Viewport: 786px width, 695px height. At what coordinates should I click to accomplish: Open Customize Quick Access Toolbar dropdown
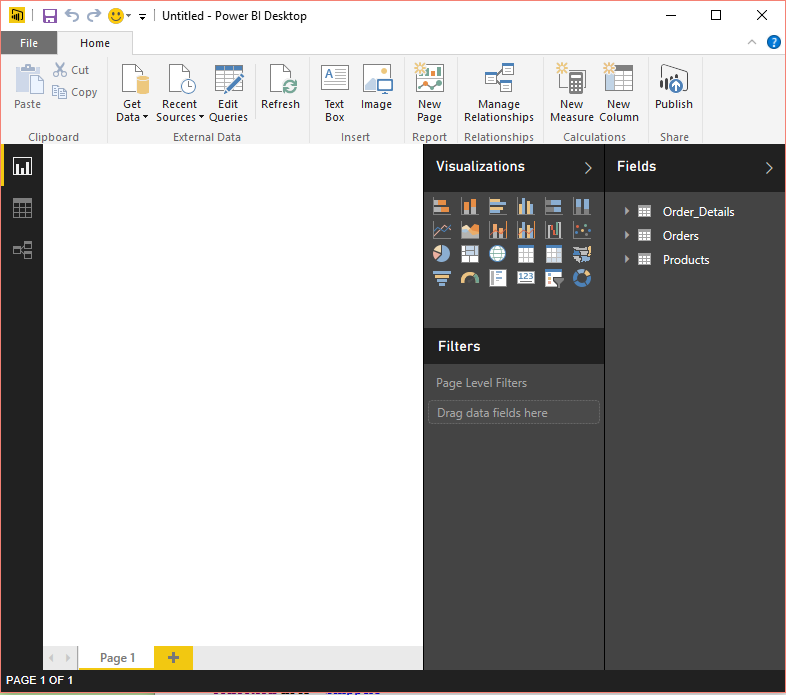tap(142, 17)
